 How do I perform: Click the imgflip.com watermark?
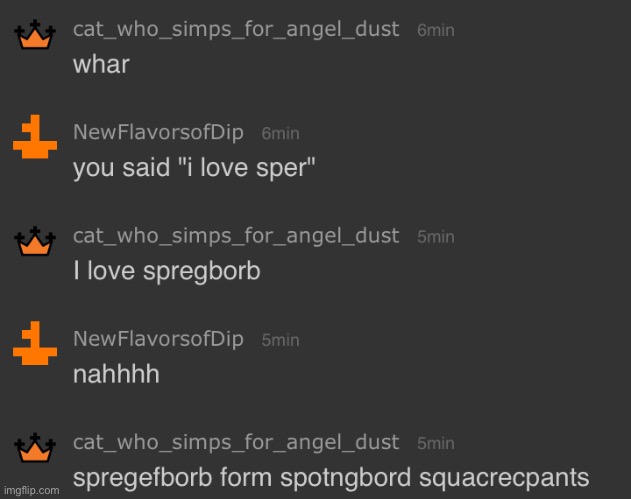coord(31,491)
